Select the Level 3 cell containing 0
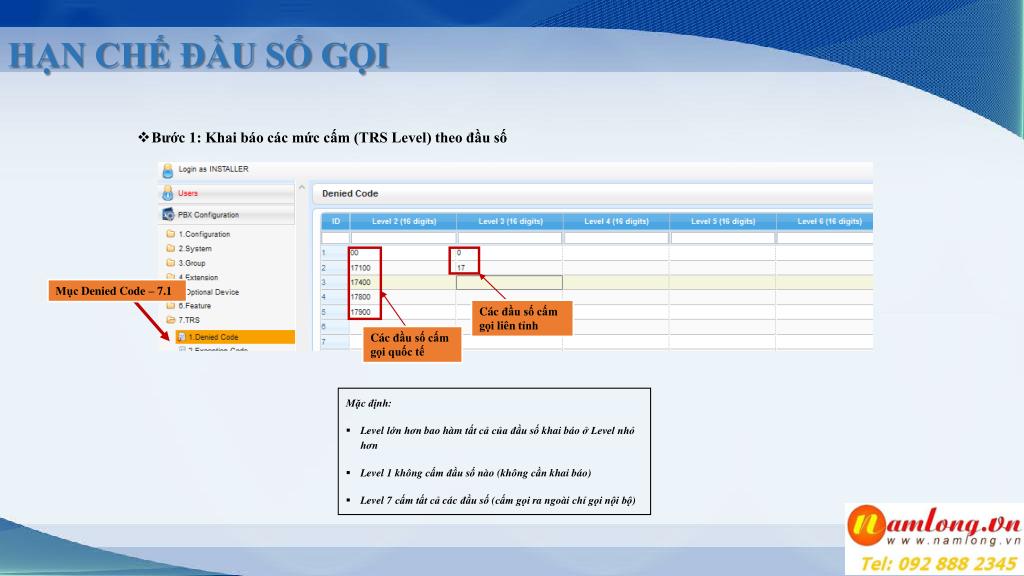1024x576 pixels. pyautogui.click(x=509, y=253)
